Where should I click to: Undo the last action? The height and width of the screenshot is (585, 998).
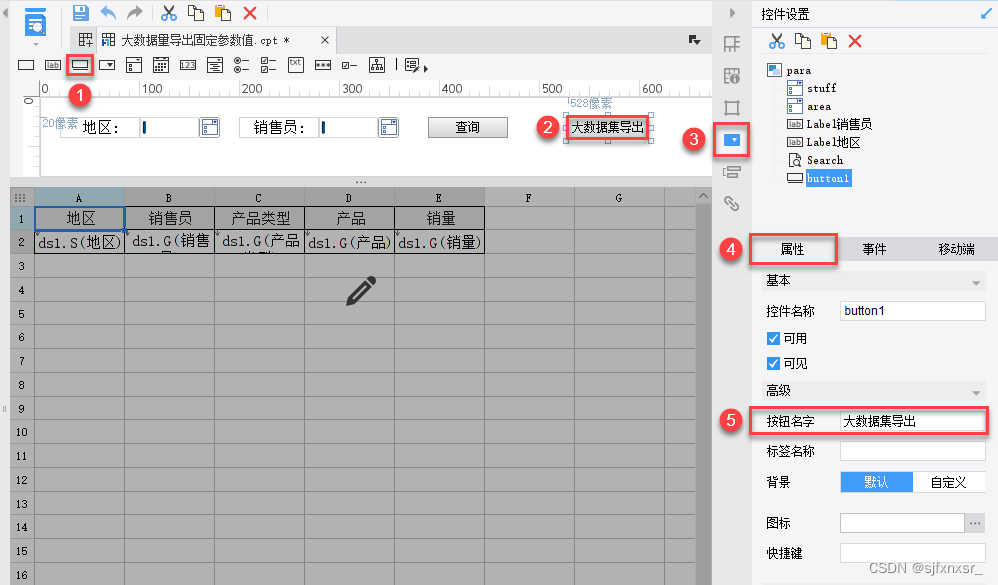tap(108, 12)
